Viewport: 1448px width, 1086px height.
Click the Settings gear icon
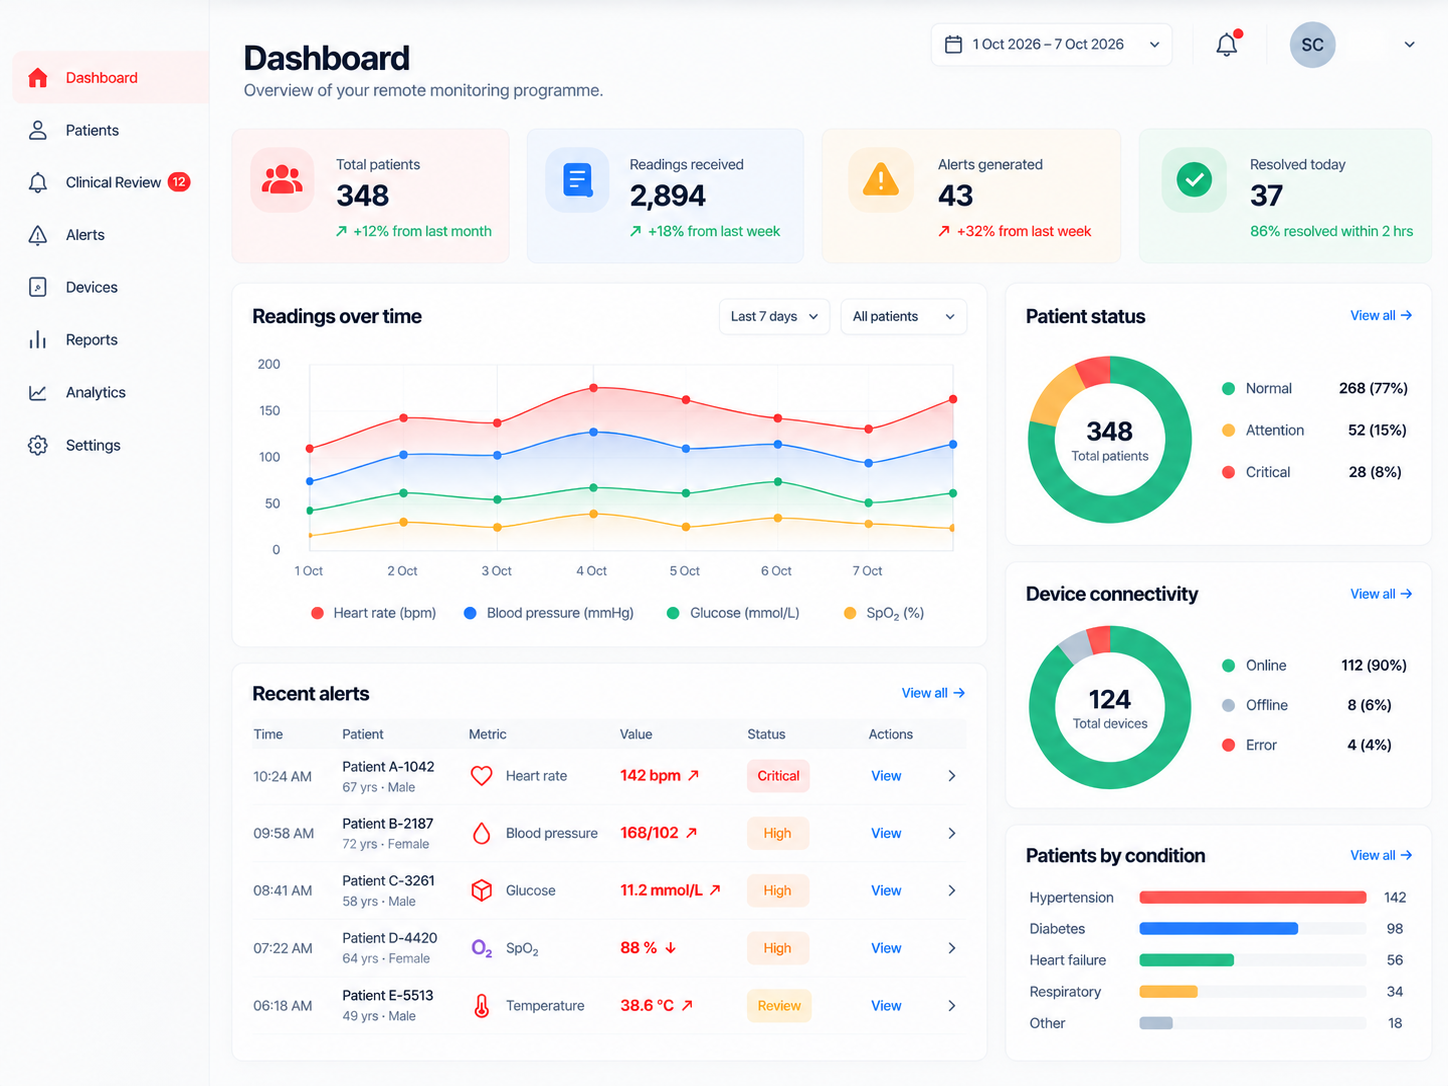(38, 445)
